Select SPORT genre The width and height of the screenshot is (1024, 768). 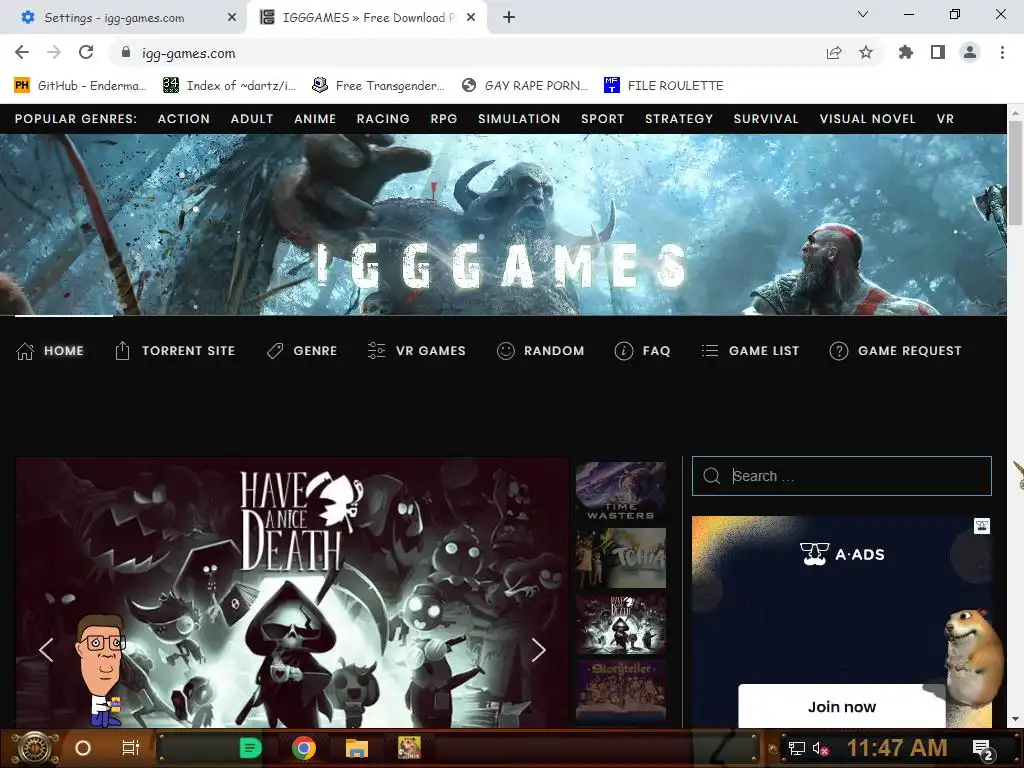tap(603, 119)
